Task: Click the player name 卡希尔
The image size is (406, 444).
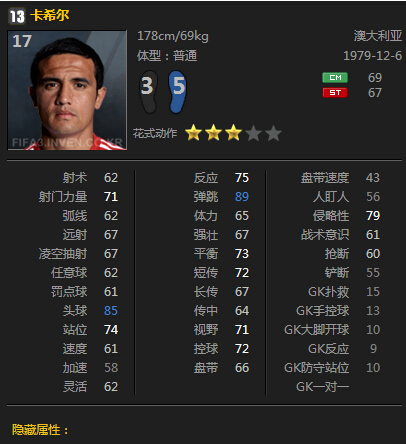Action: pyautogui.click(x=50, y=15)
